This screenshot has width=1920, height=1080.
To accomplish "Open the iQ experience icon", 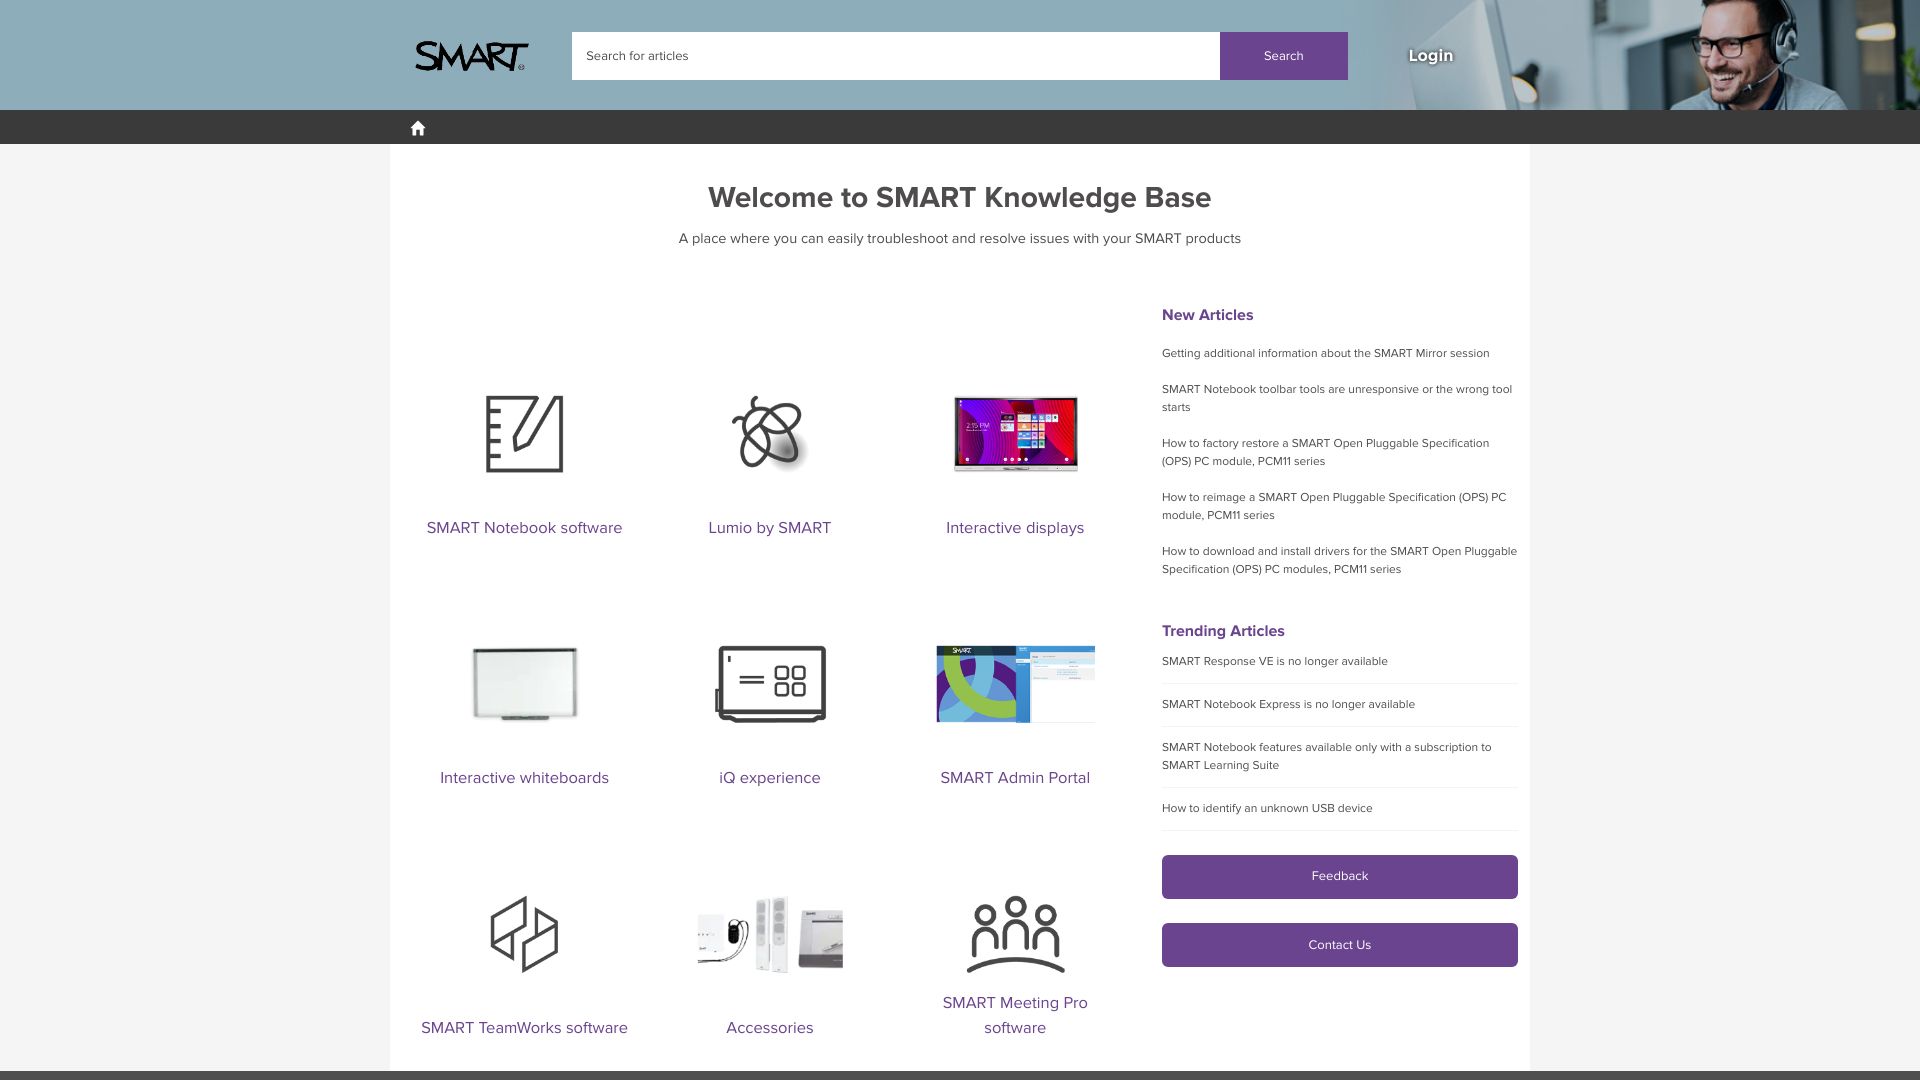I will pyautogui.click(x=770, y=684).
